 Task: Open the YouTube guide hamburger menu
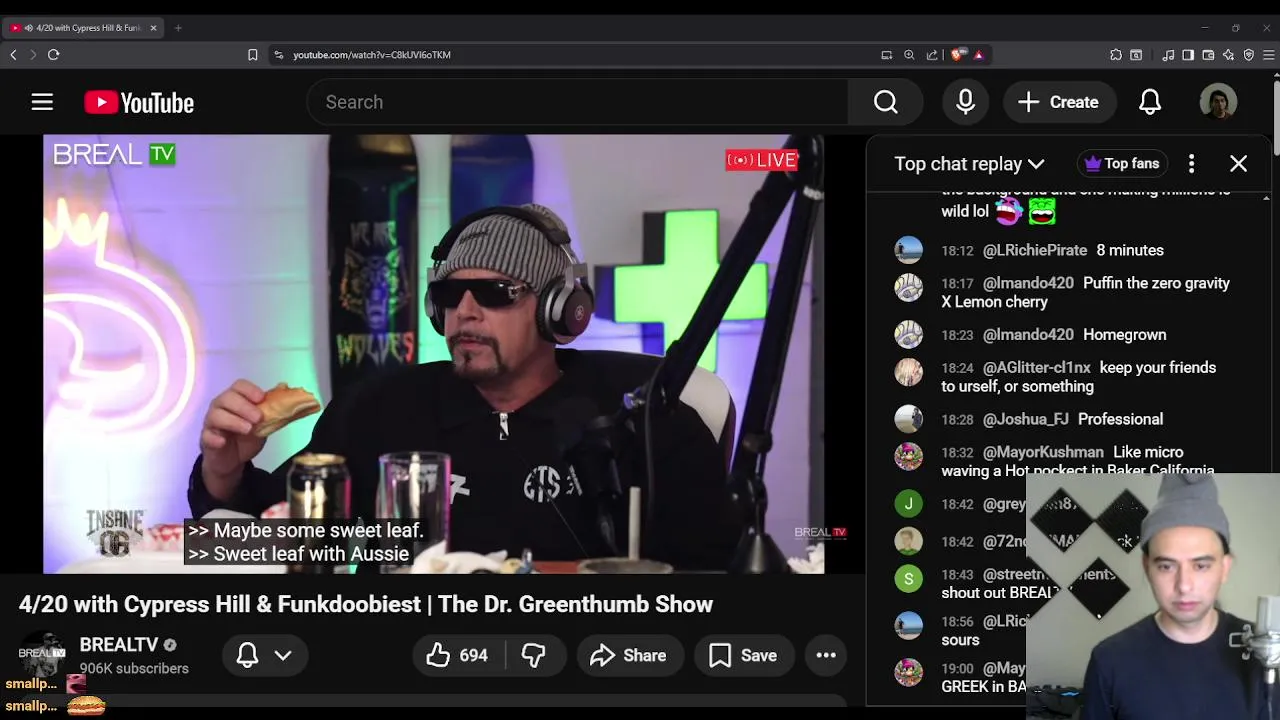[x=42, y=102]
